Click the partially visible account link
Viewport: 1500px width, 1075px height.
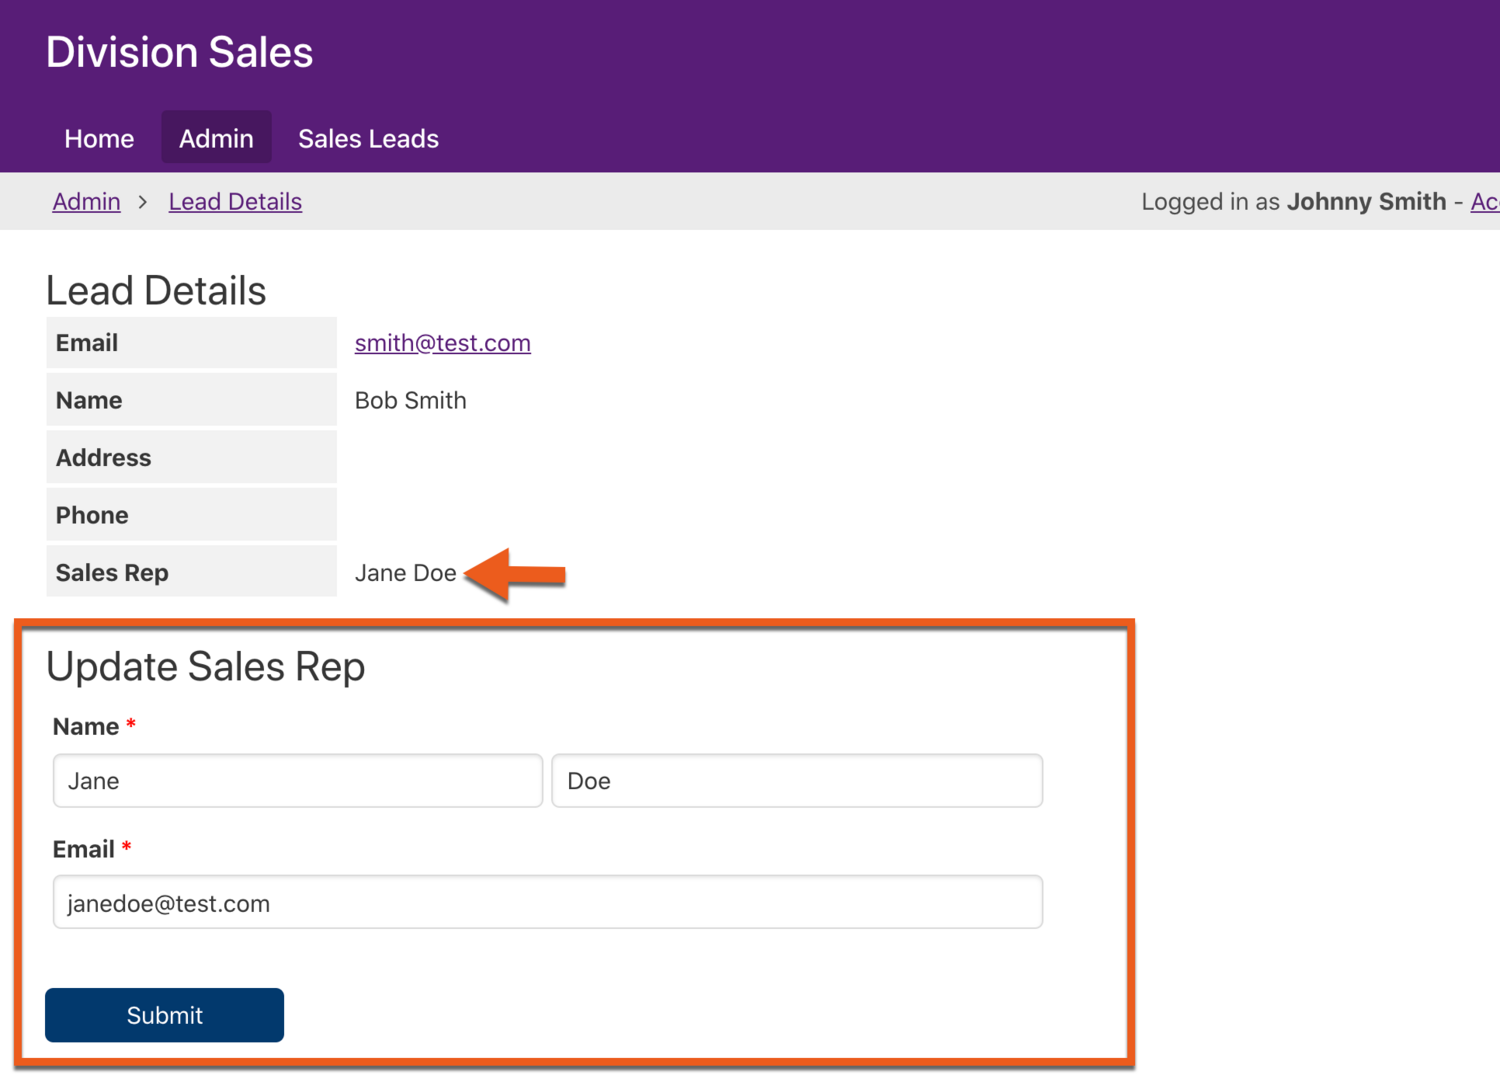(x=1484, y=202)
